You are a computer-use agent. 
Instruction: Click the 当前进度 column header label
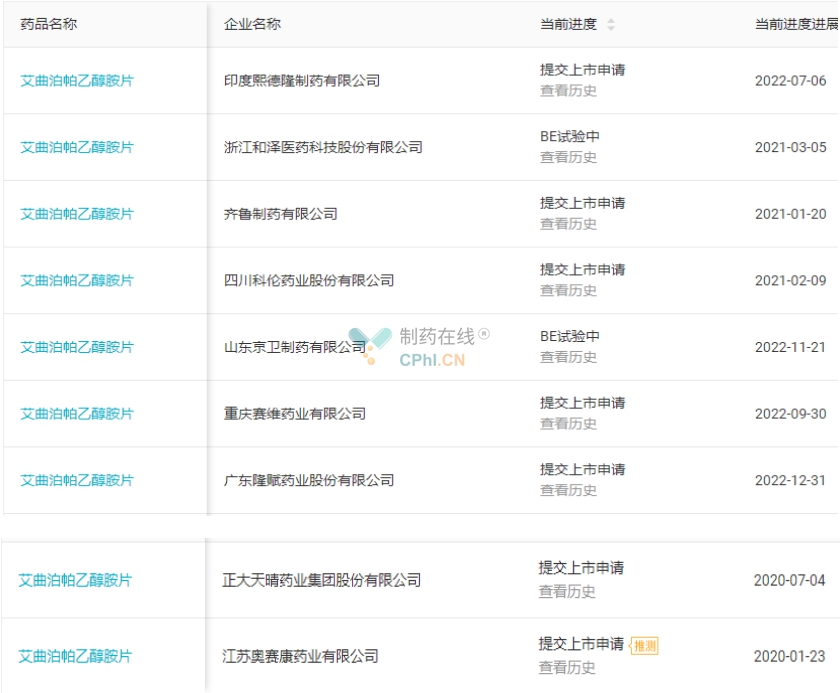pos(568,24)
